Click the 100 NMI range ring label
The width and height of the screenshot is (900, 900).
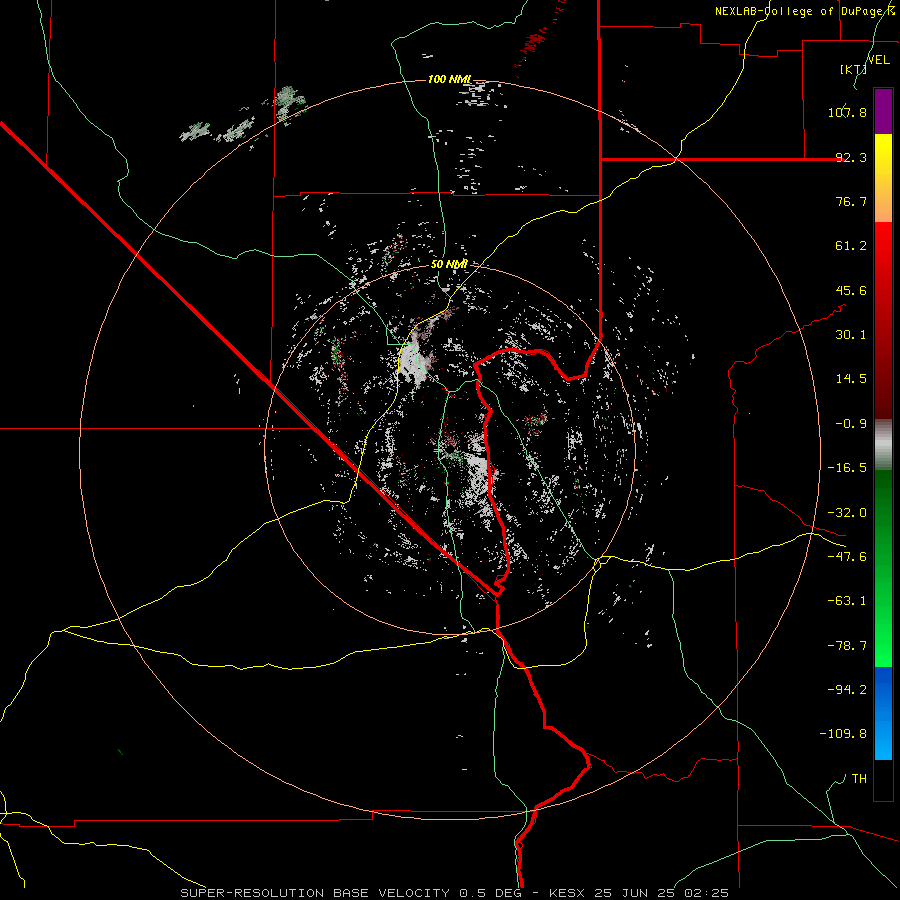(449, 79)
